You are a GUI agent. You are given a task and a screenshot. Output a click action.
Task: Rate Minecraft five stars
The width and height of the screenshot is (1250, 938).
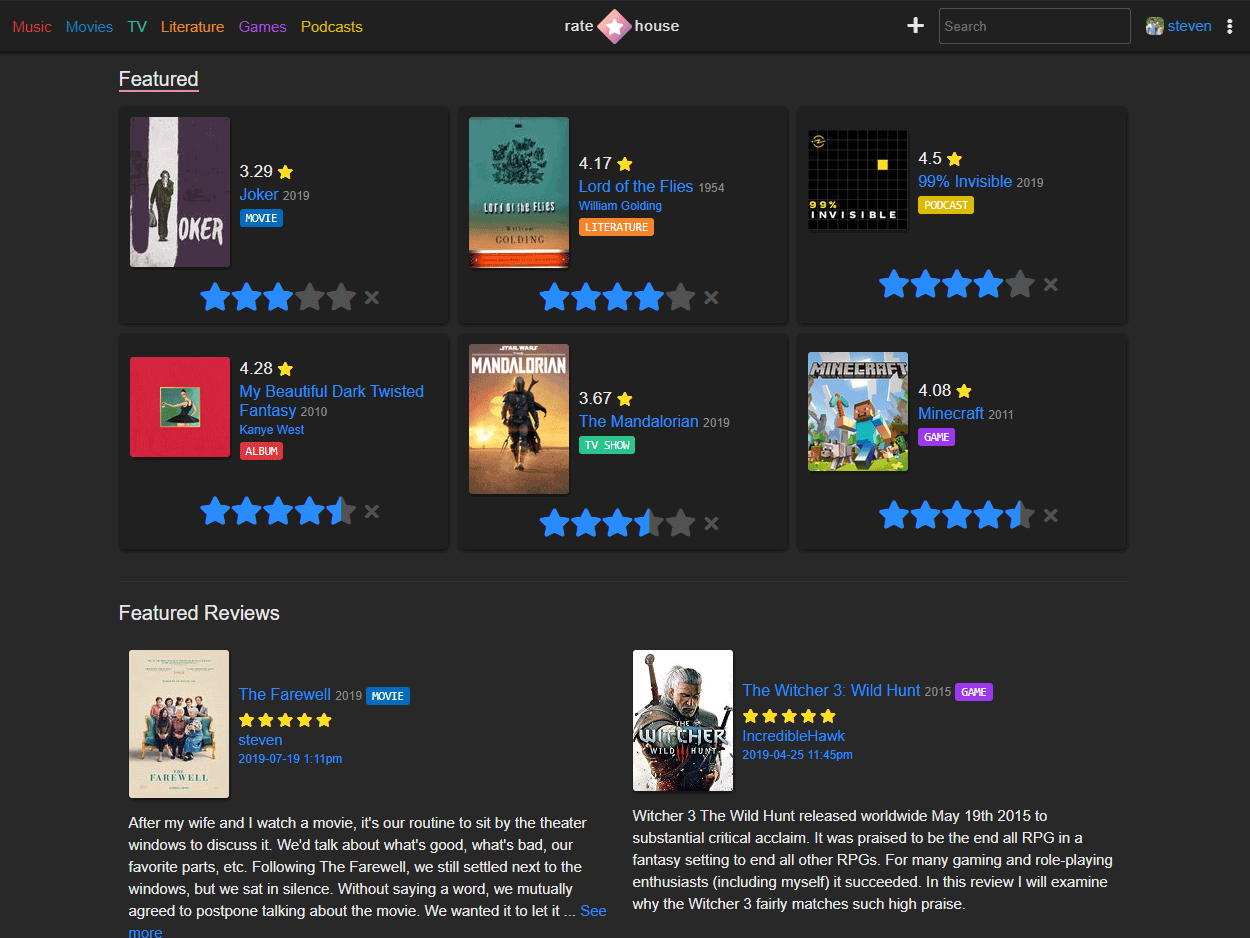(1019, 515)
